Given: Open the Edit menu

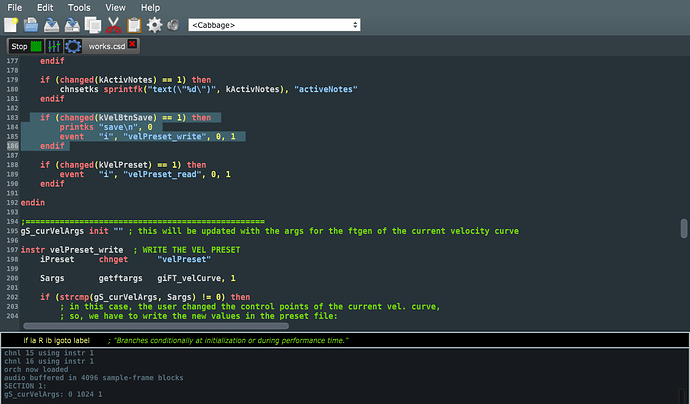Looking at the screenshot, I should point(45,7).
